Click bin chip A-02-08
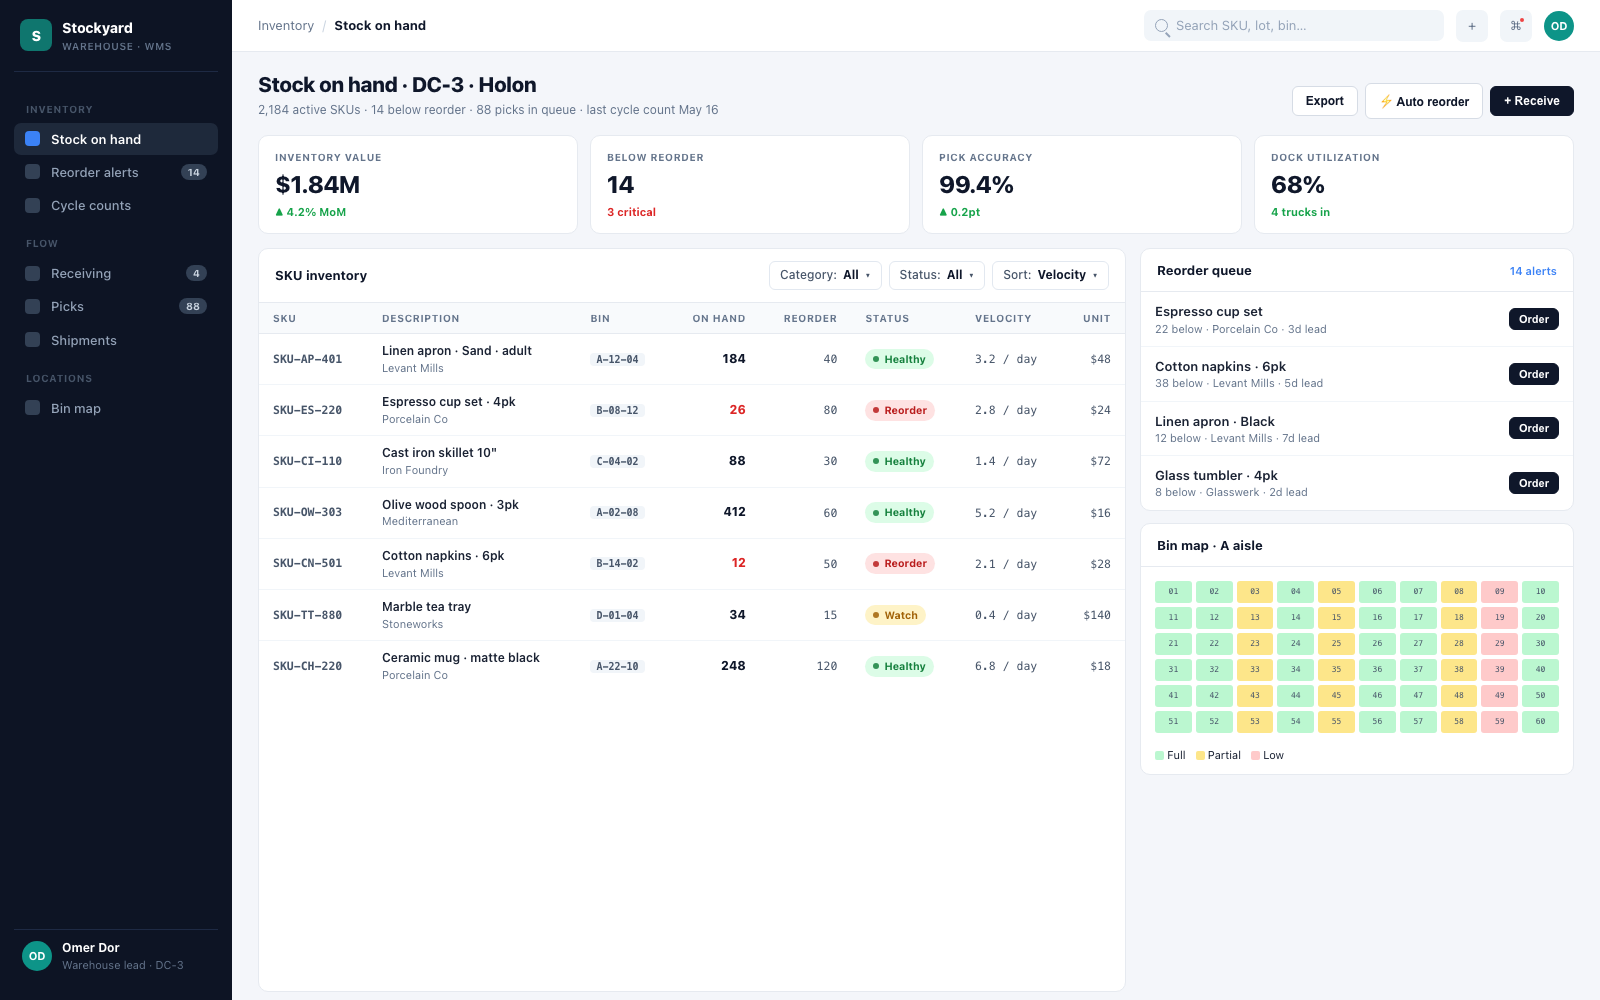Viewport: 1600px width, 1000px height. (617, 513)
